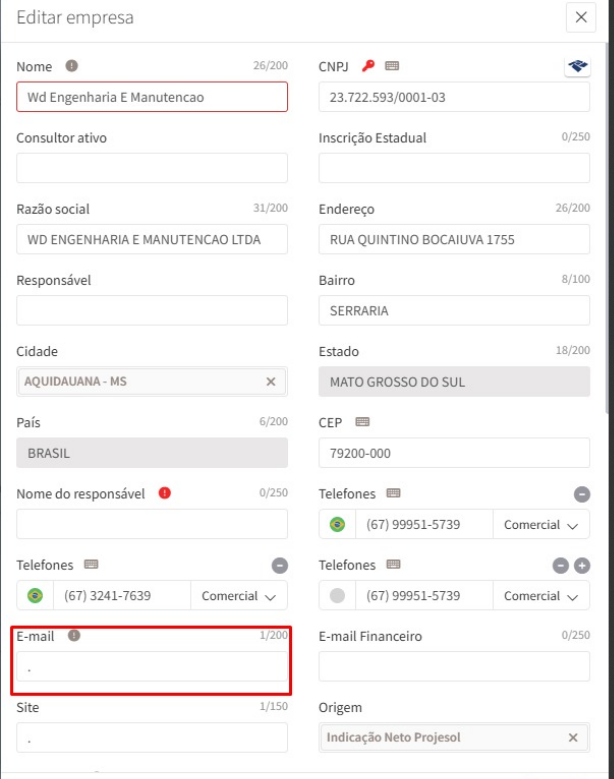Open Brazil flag selector for (67) 3241-7639

pyautogui.click(x=35, y=596)
